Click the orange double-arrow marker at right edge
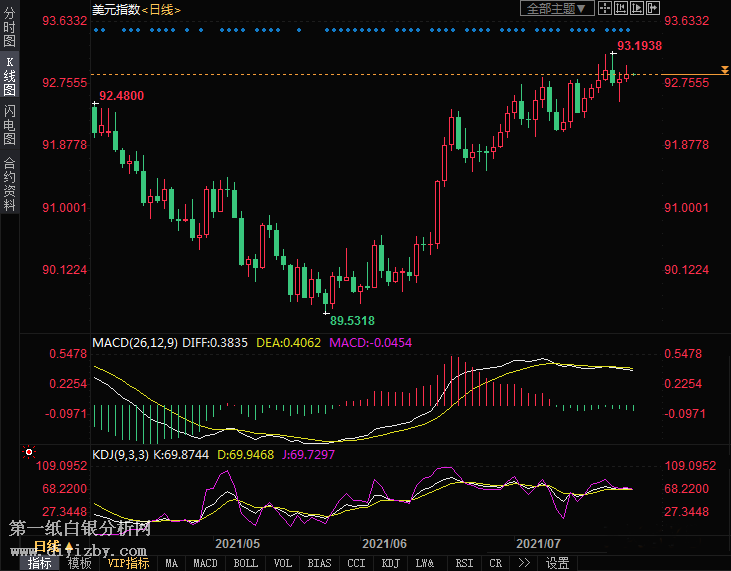731x571 pixels. [724, 70]
